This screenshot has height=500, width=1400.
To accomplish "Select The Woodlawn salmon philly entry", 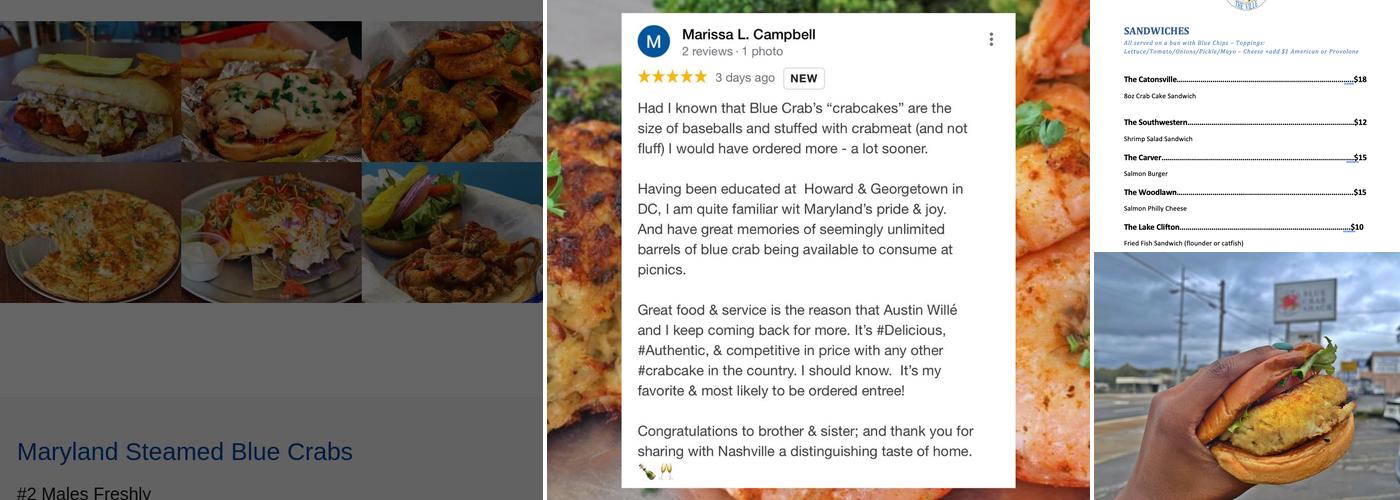I will [x=1245, y=200].
